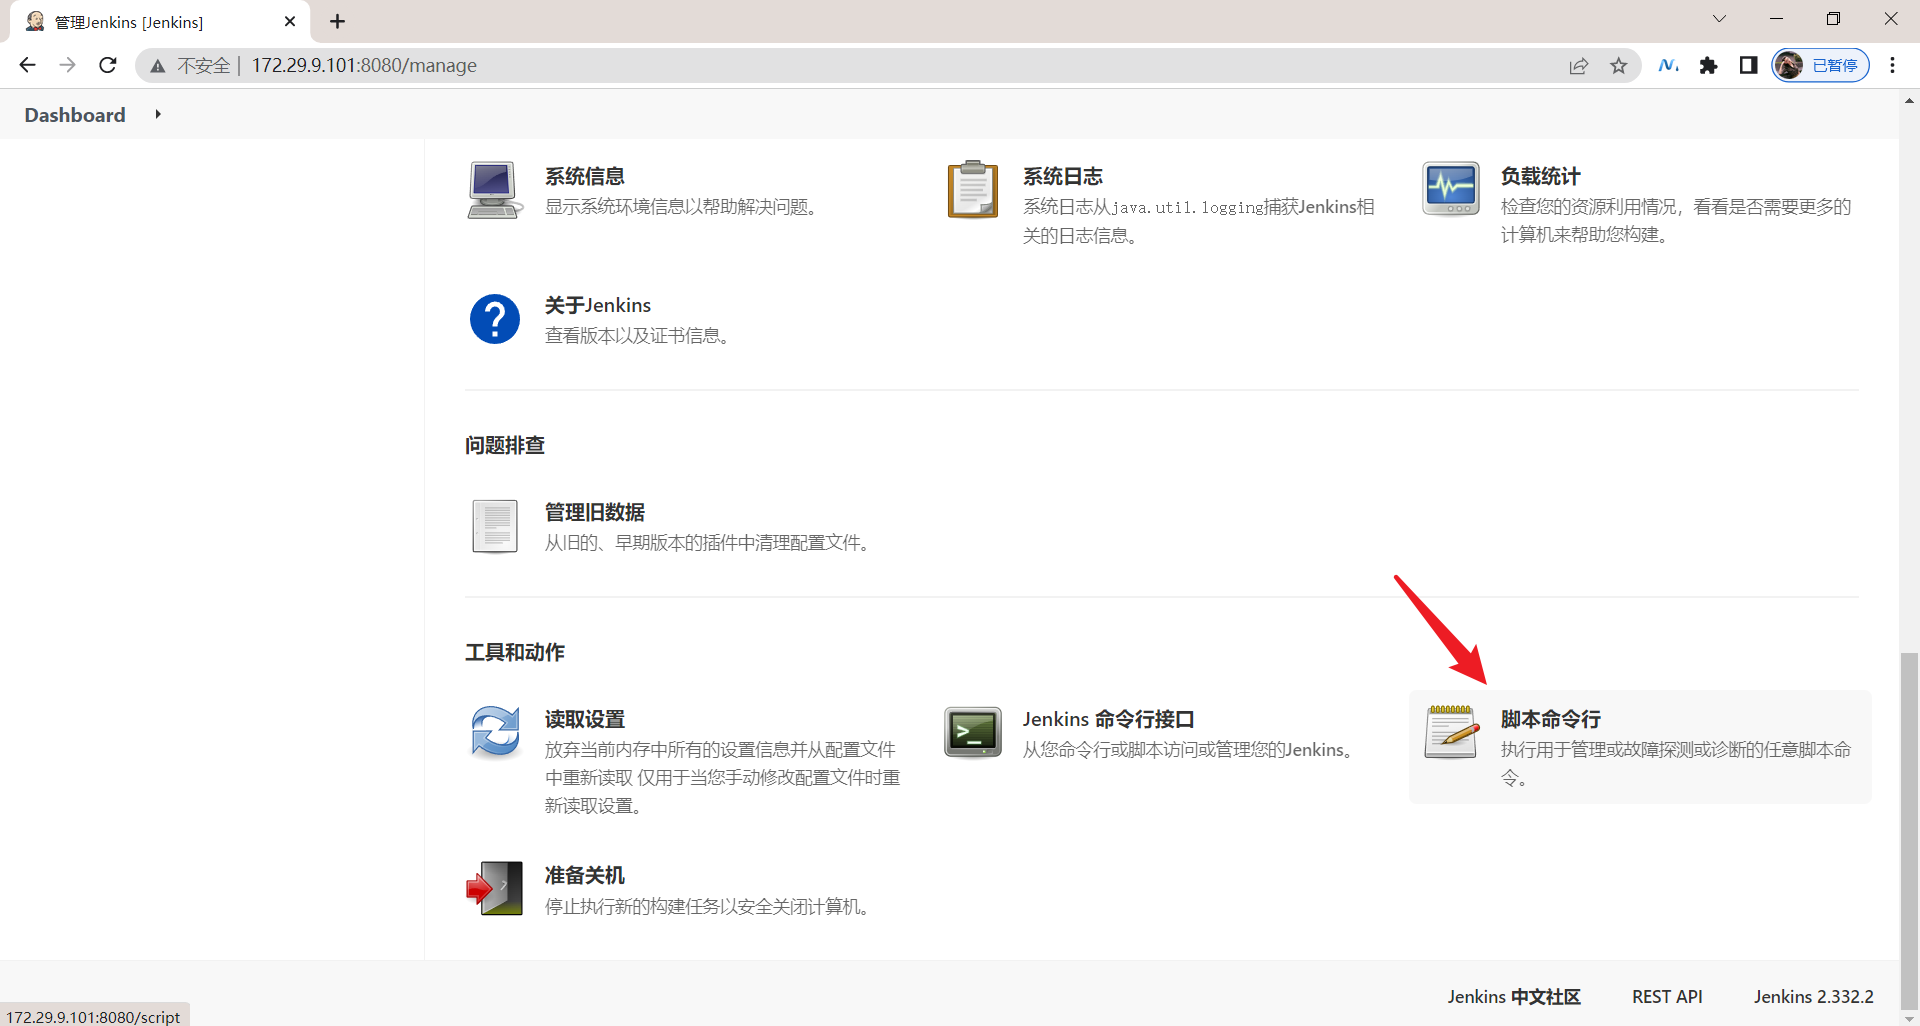Click the 读取设置 refresh arrows icon

(x=495, y=732)
